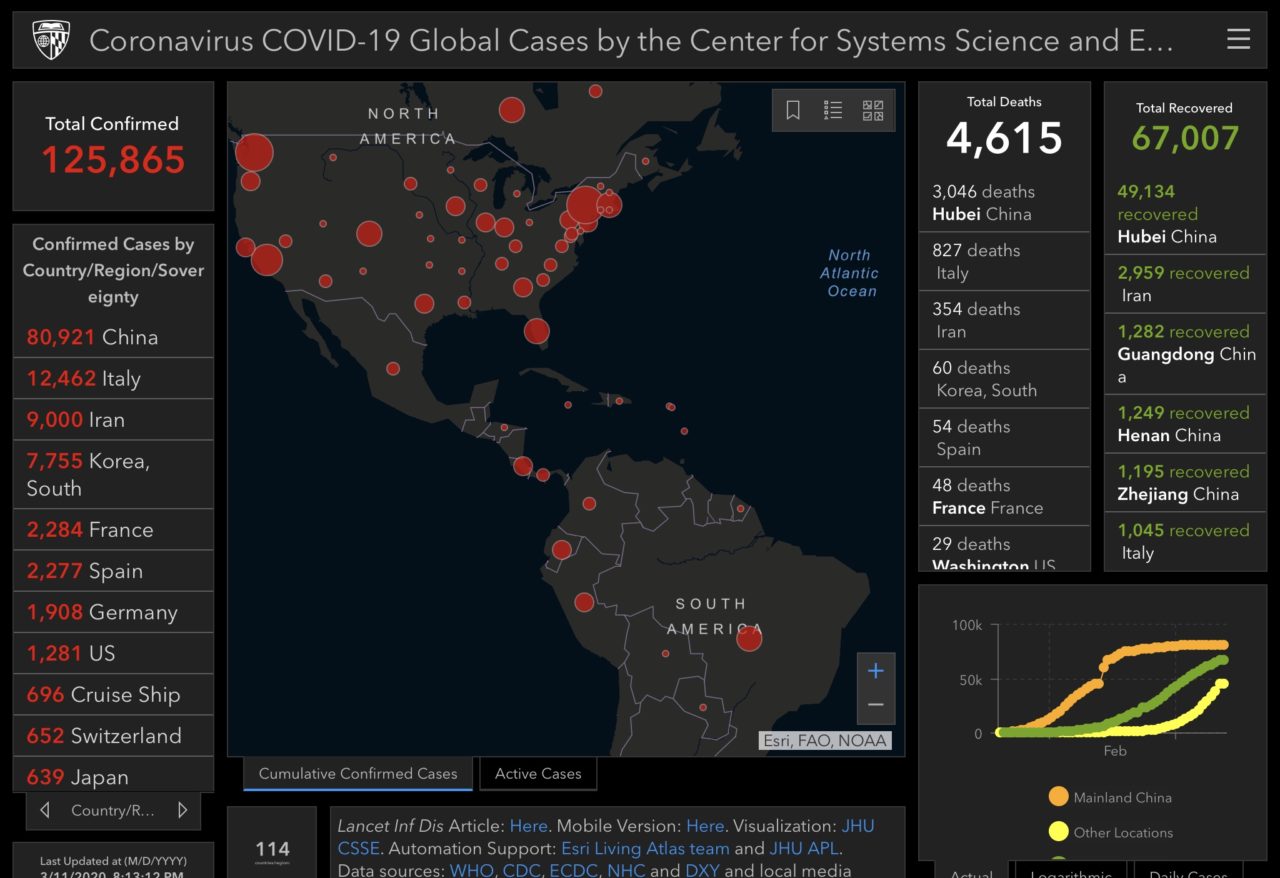Switch to the Active Cases tab

(x=538, y=773)
